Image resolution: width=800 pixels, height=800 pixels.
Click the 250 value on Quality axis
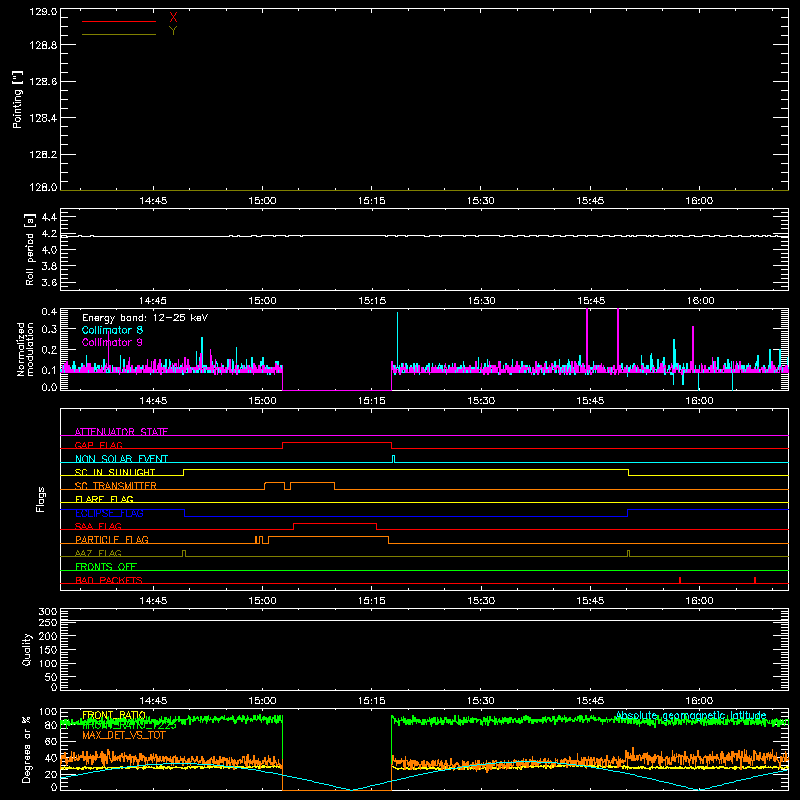pyautogui.click(x=48, y=623)
